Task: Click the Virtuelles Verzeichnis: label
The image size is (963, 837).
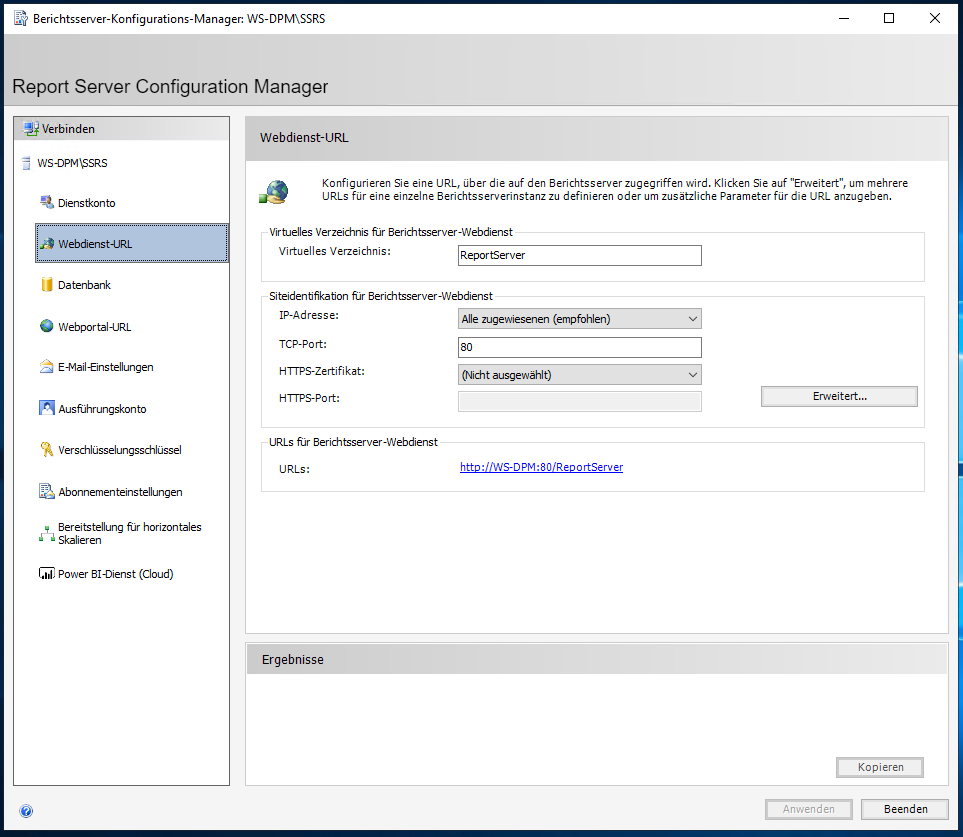Action: click(335, 251)
